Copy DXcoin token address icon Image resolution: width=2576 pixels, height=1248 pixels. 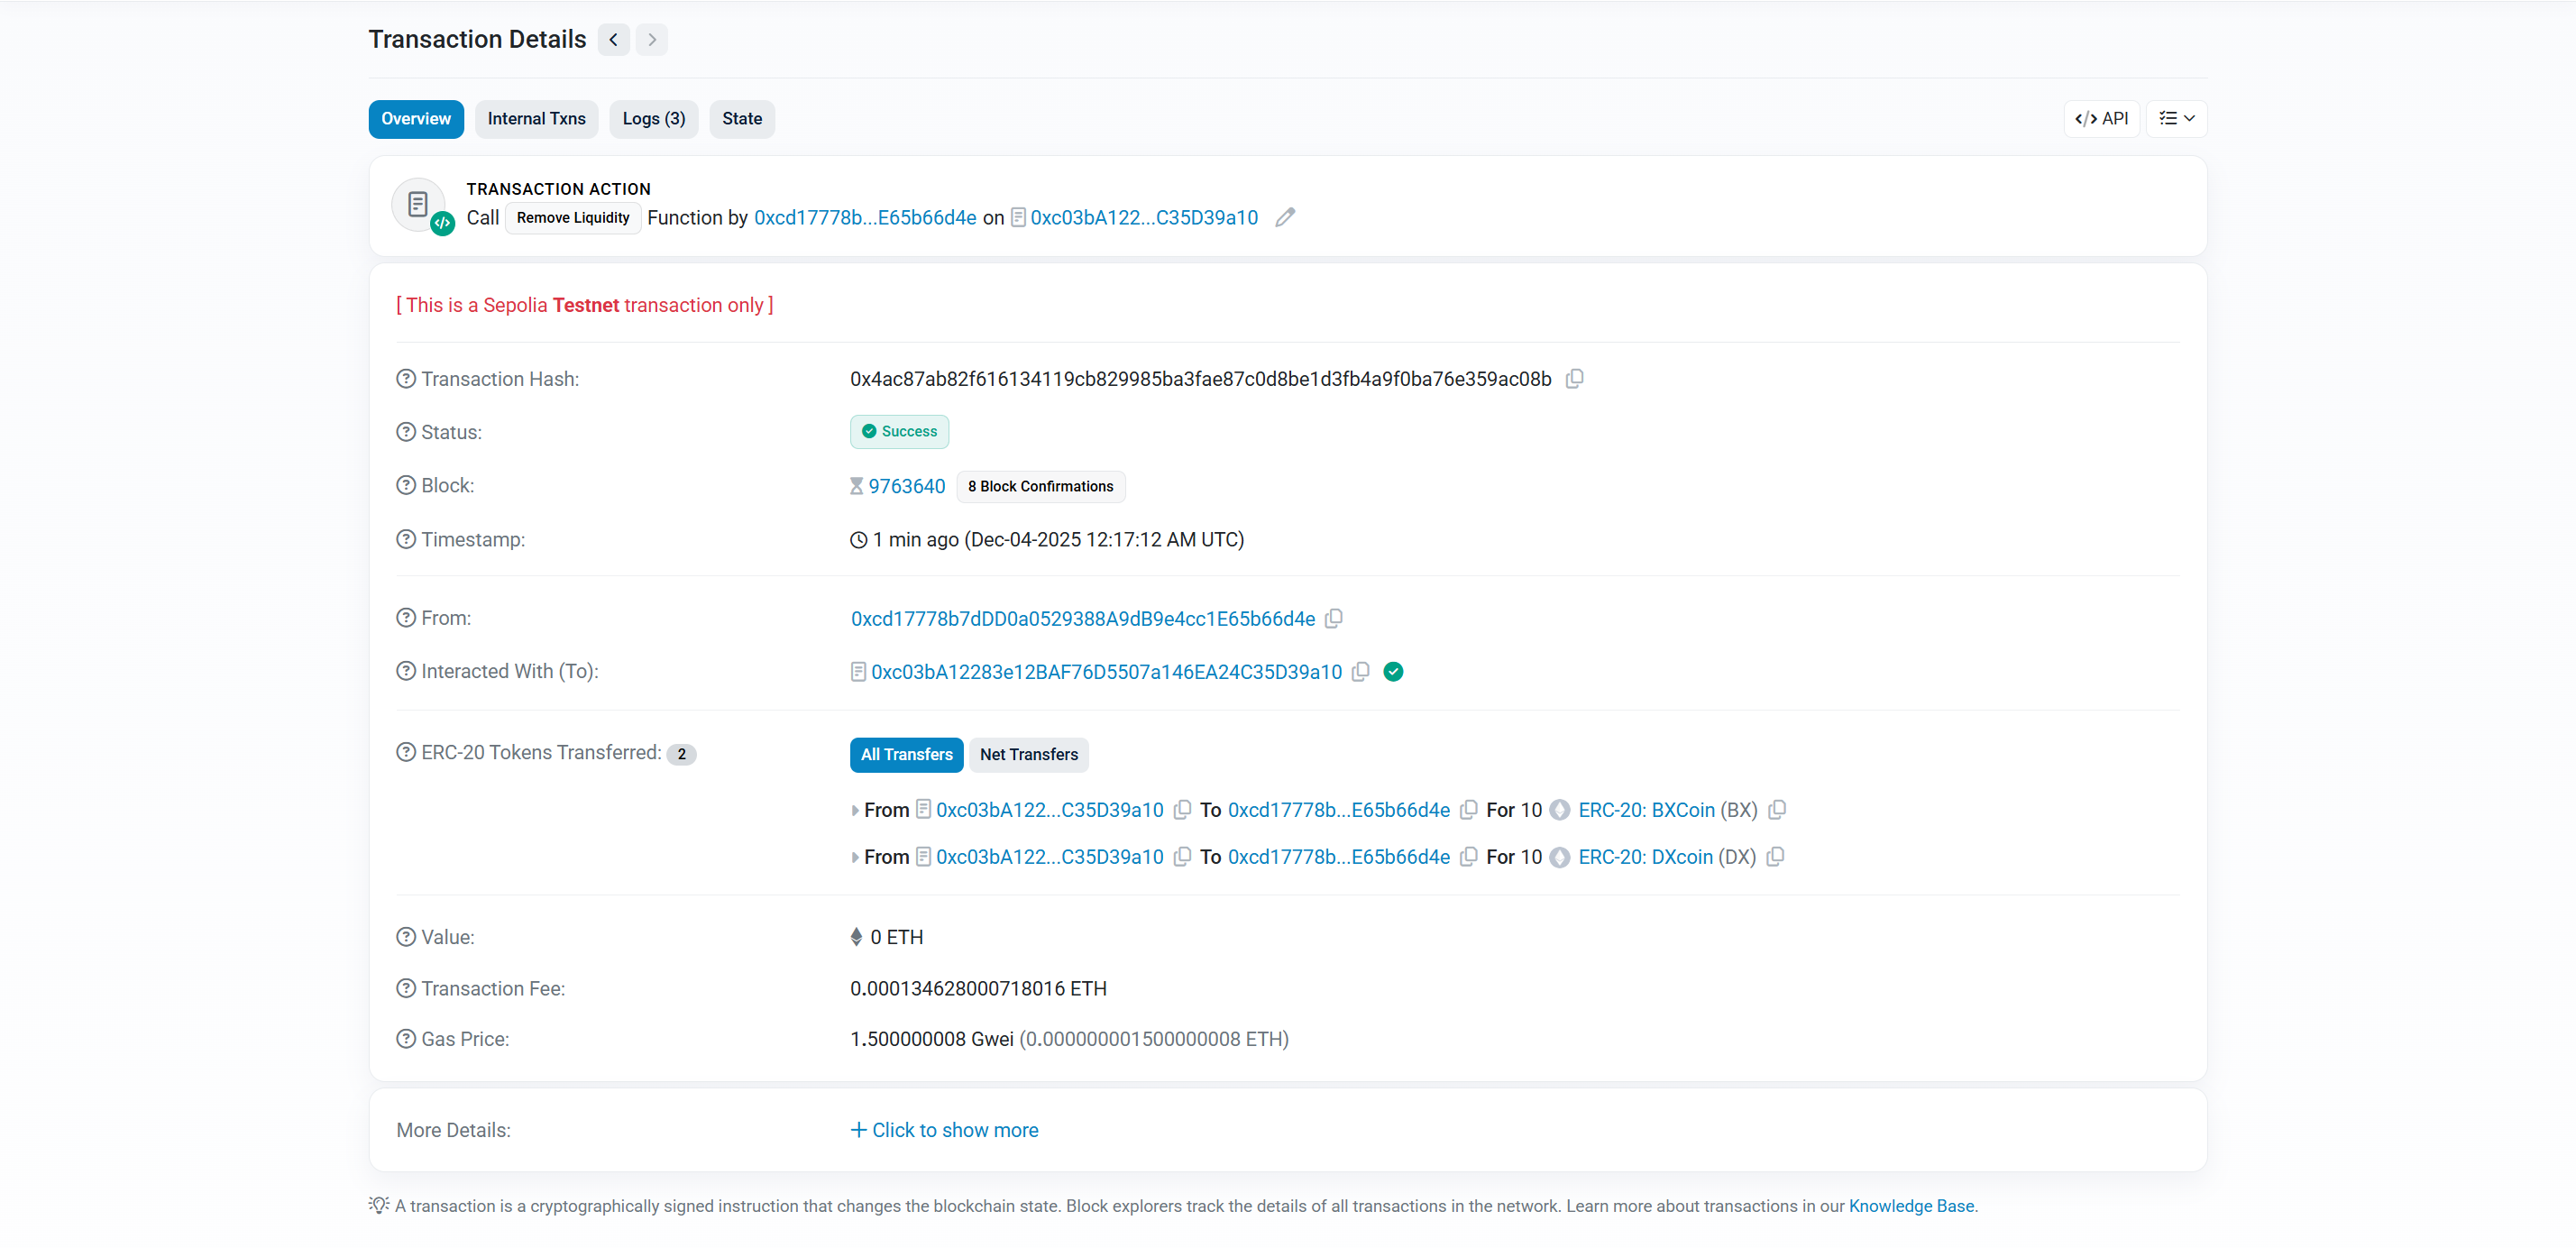(x=1774, y=856)
